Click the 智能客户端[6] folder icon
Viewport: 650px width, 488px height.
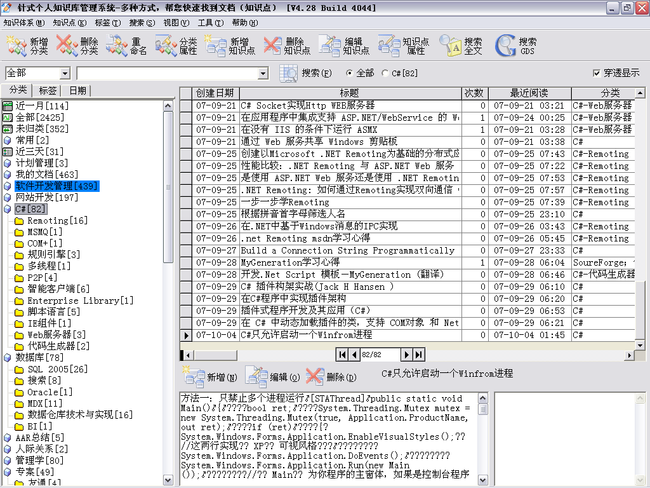coord(19,289)
